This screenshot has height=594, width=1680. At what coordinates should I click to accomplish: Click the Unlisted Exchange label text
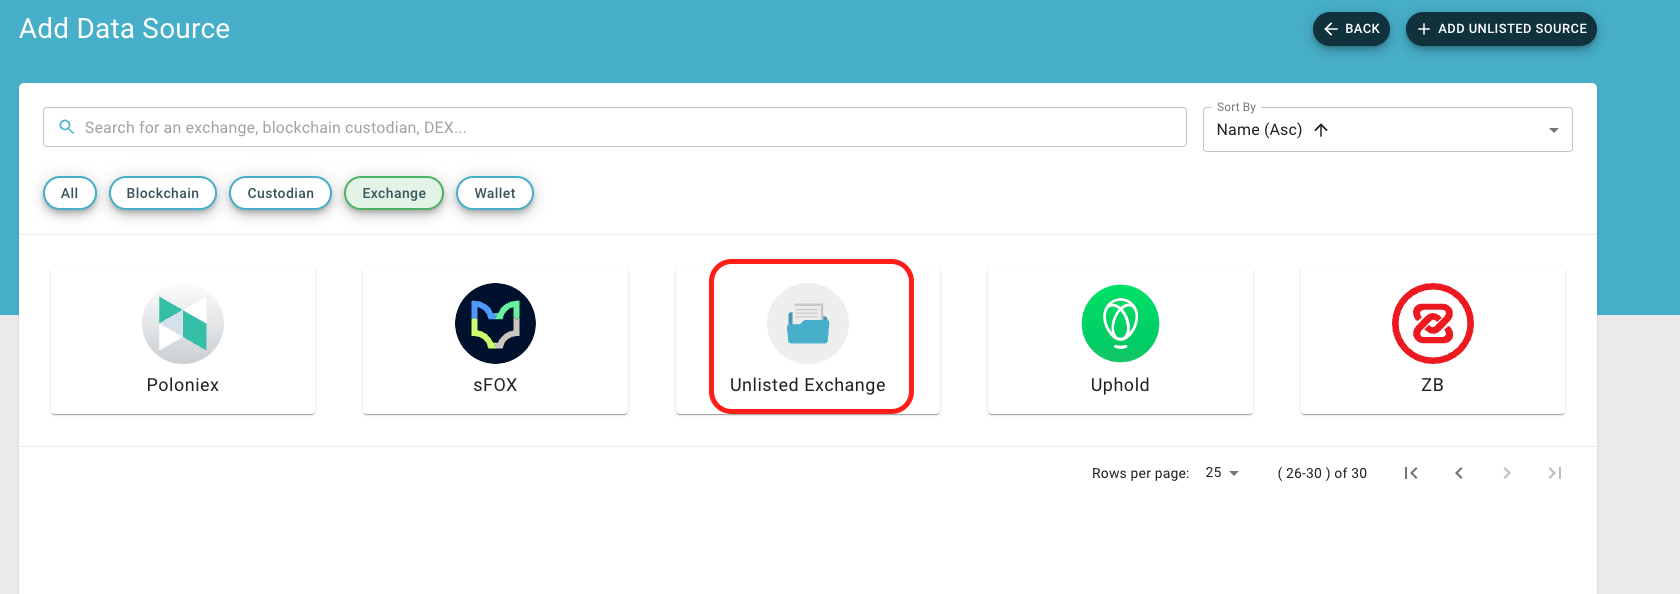808,385
